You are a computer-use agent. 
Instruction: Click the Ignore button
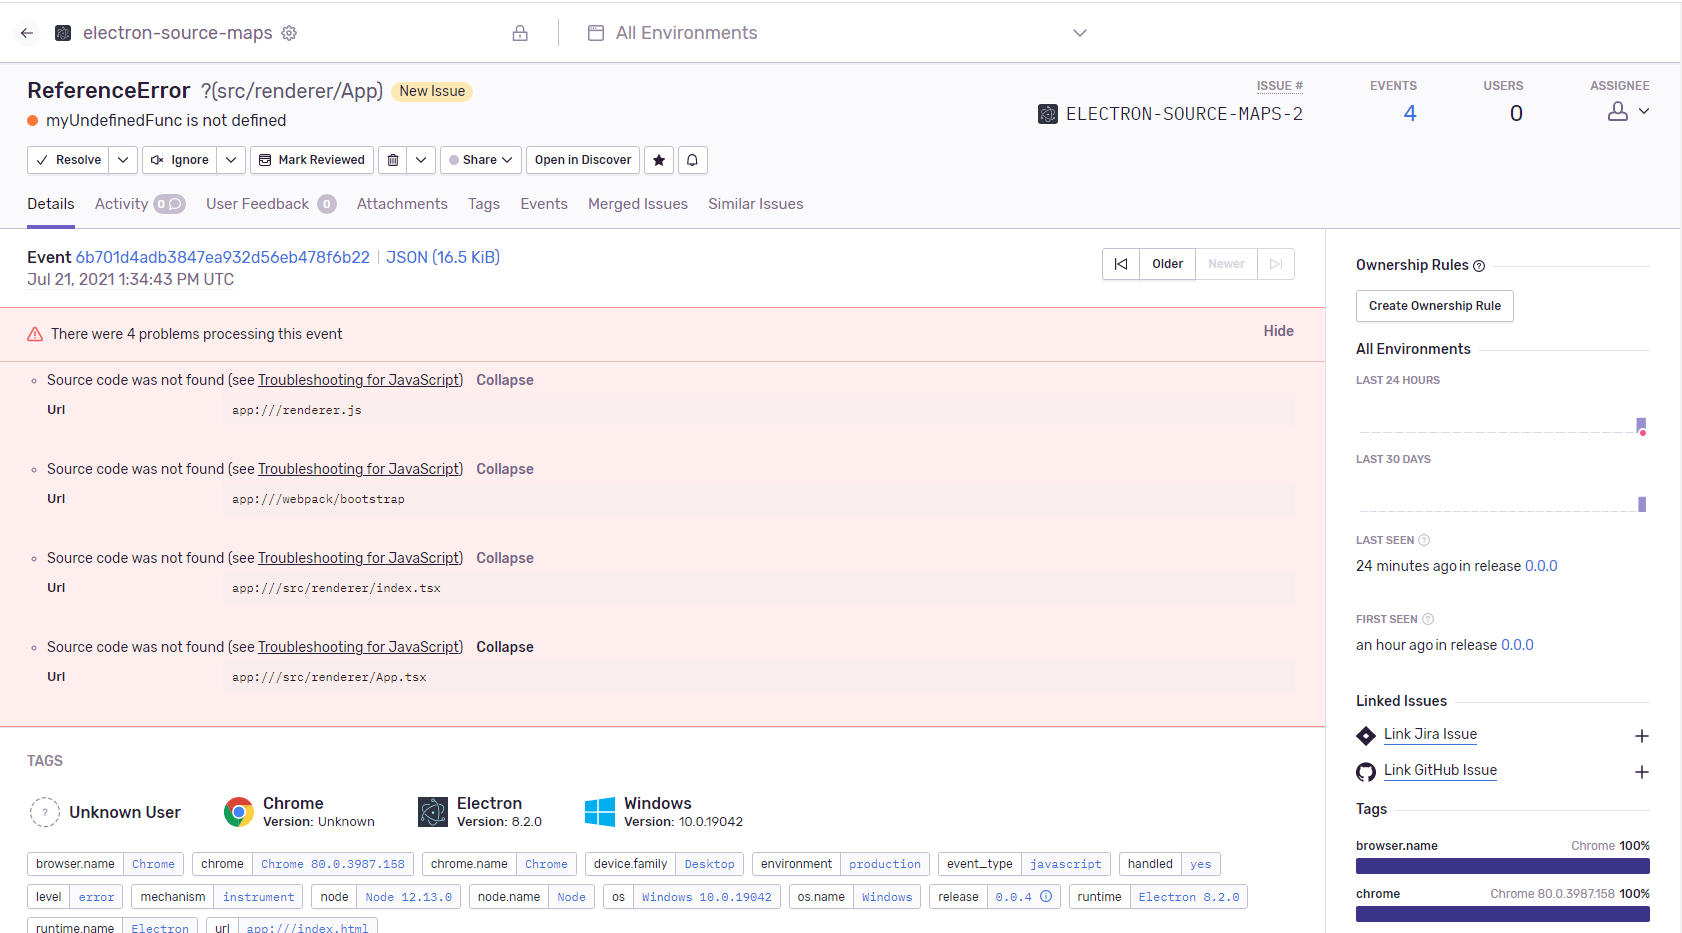(180, 160)
